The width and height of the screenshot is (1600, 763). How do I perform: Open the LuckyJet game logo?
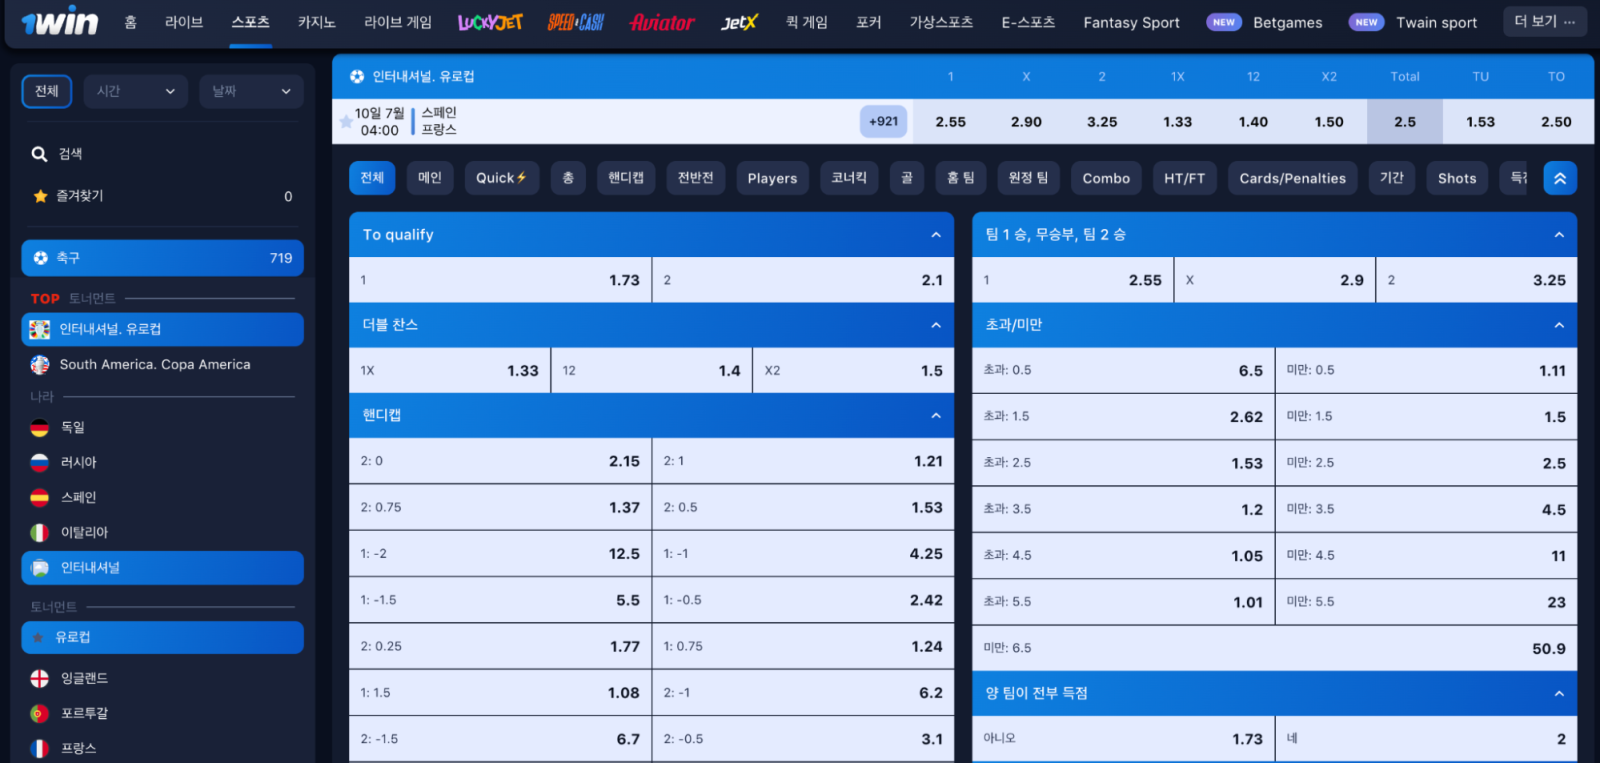pos(490,22)
